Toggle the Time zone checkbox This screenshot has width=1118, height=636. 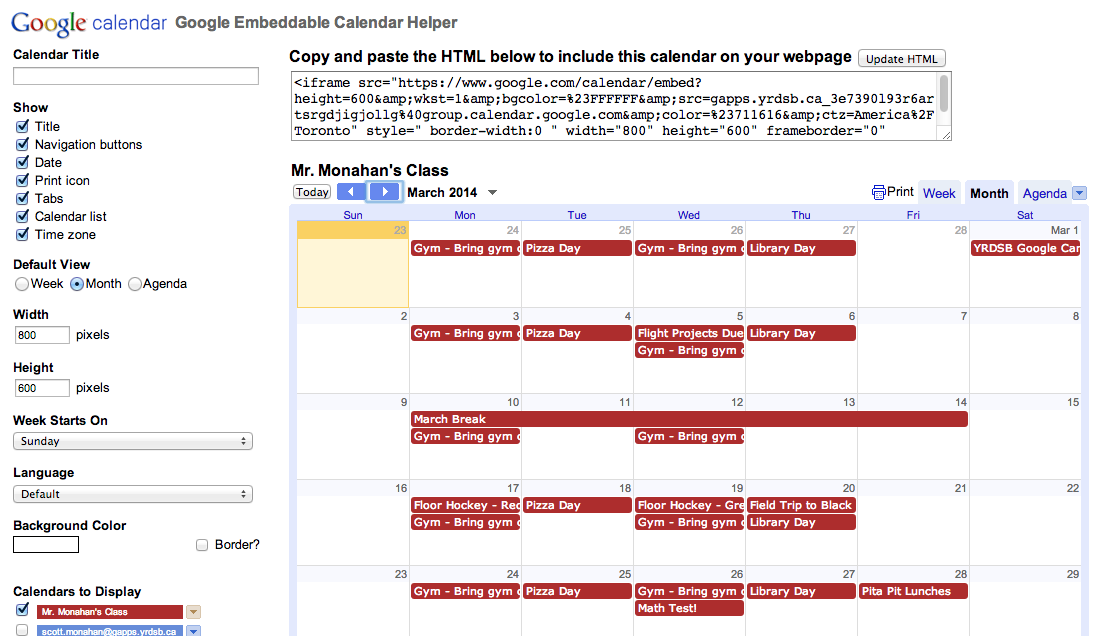(22, 234)
